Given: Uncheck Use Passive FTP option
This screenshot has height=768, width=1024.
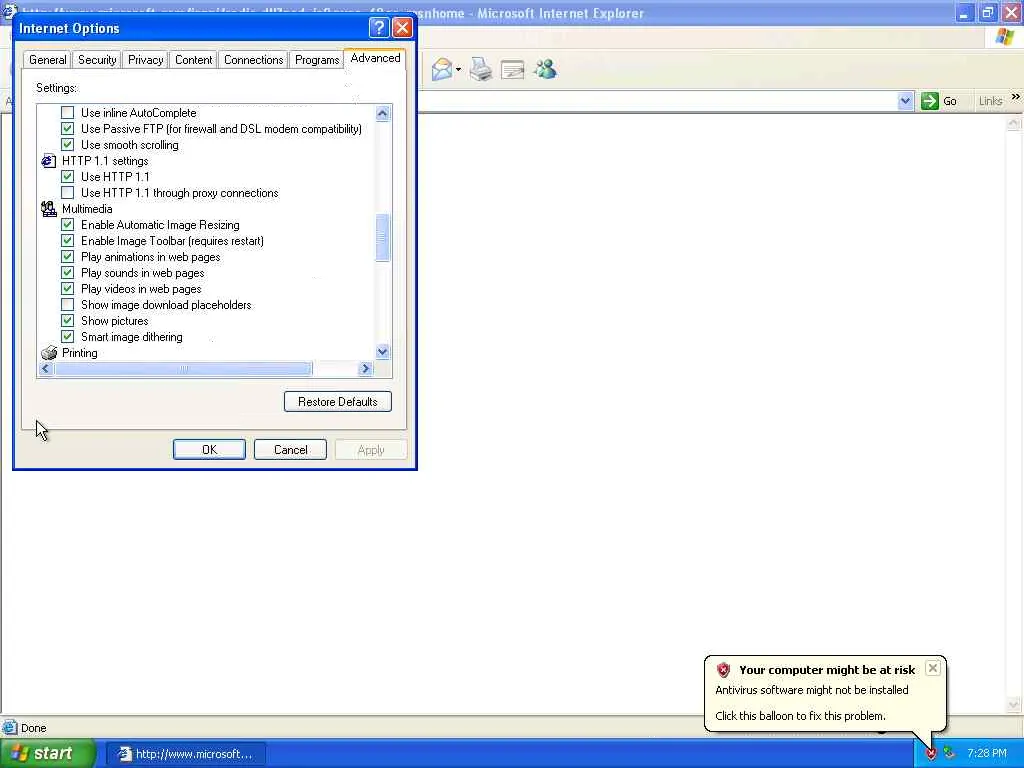Looking at the screenshot, I should click(x=67, y=129).
